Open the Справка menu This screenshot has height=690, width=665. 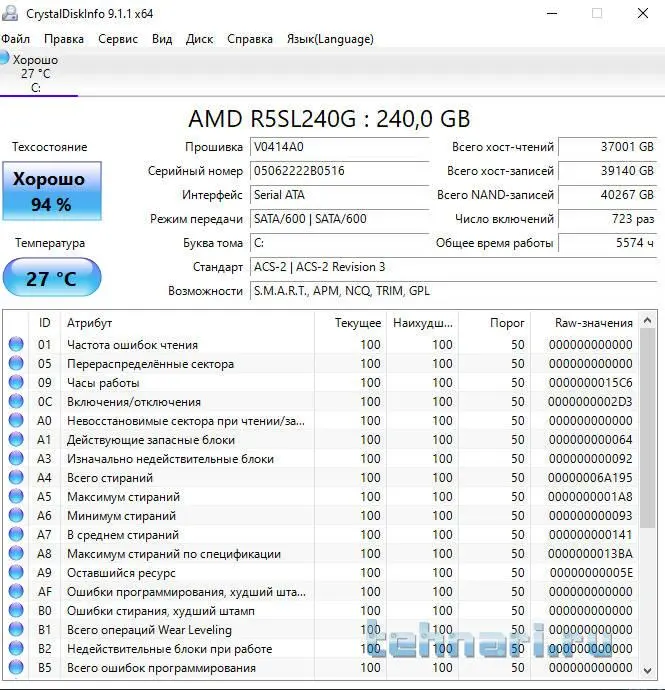point(250,39)
